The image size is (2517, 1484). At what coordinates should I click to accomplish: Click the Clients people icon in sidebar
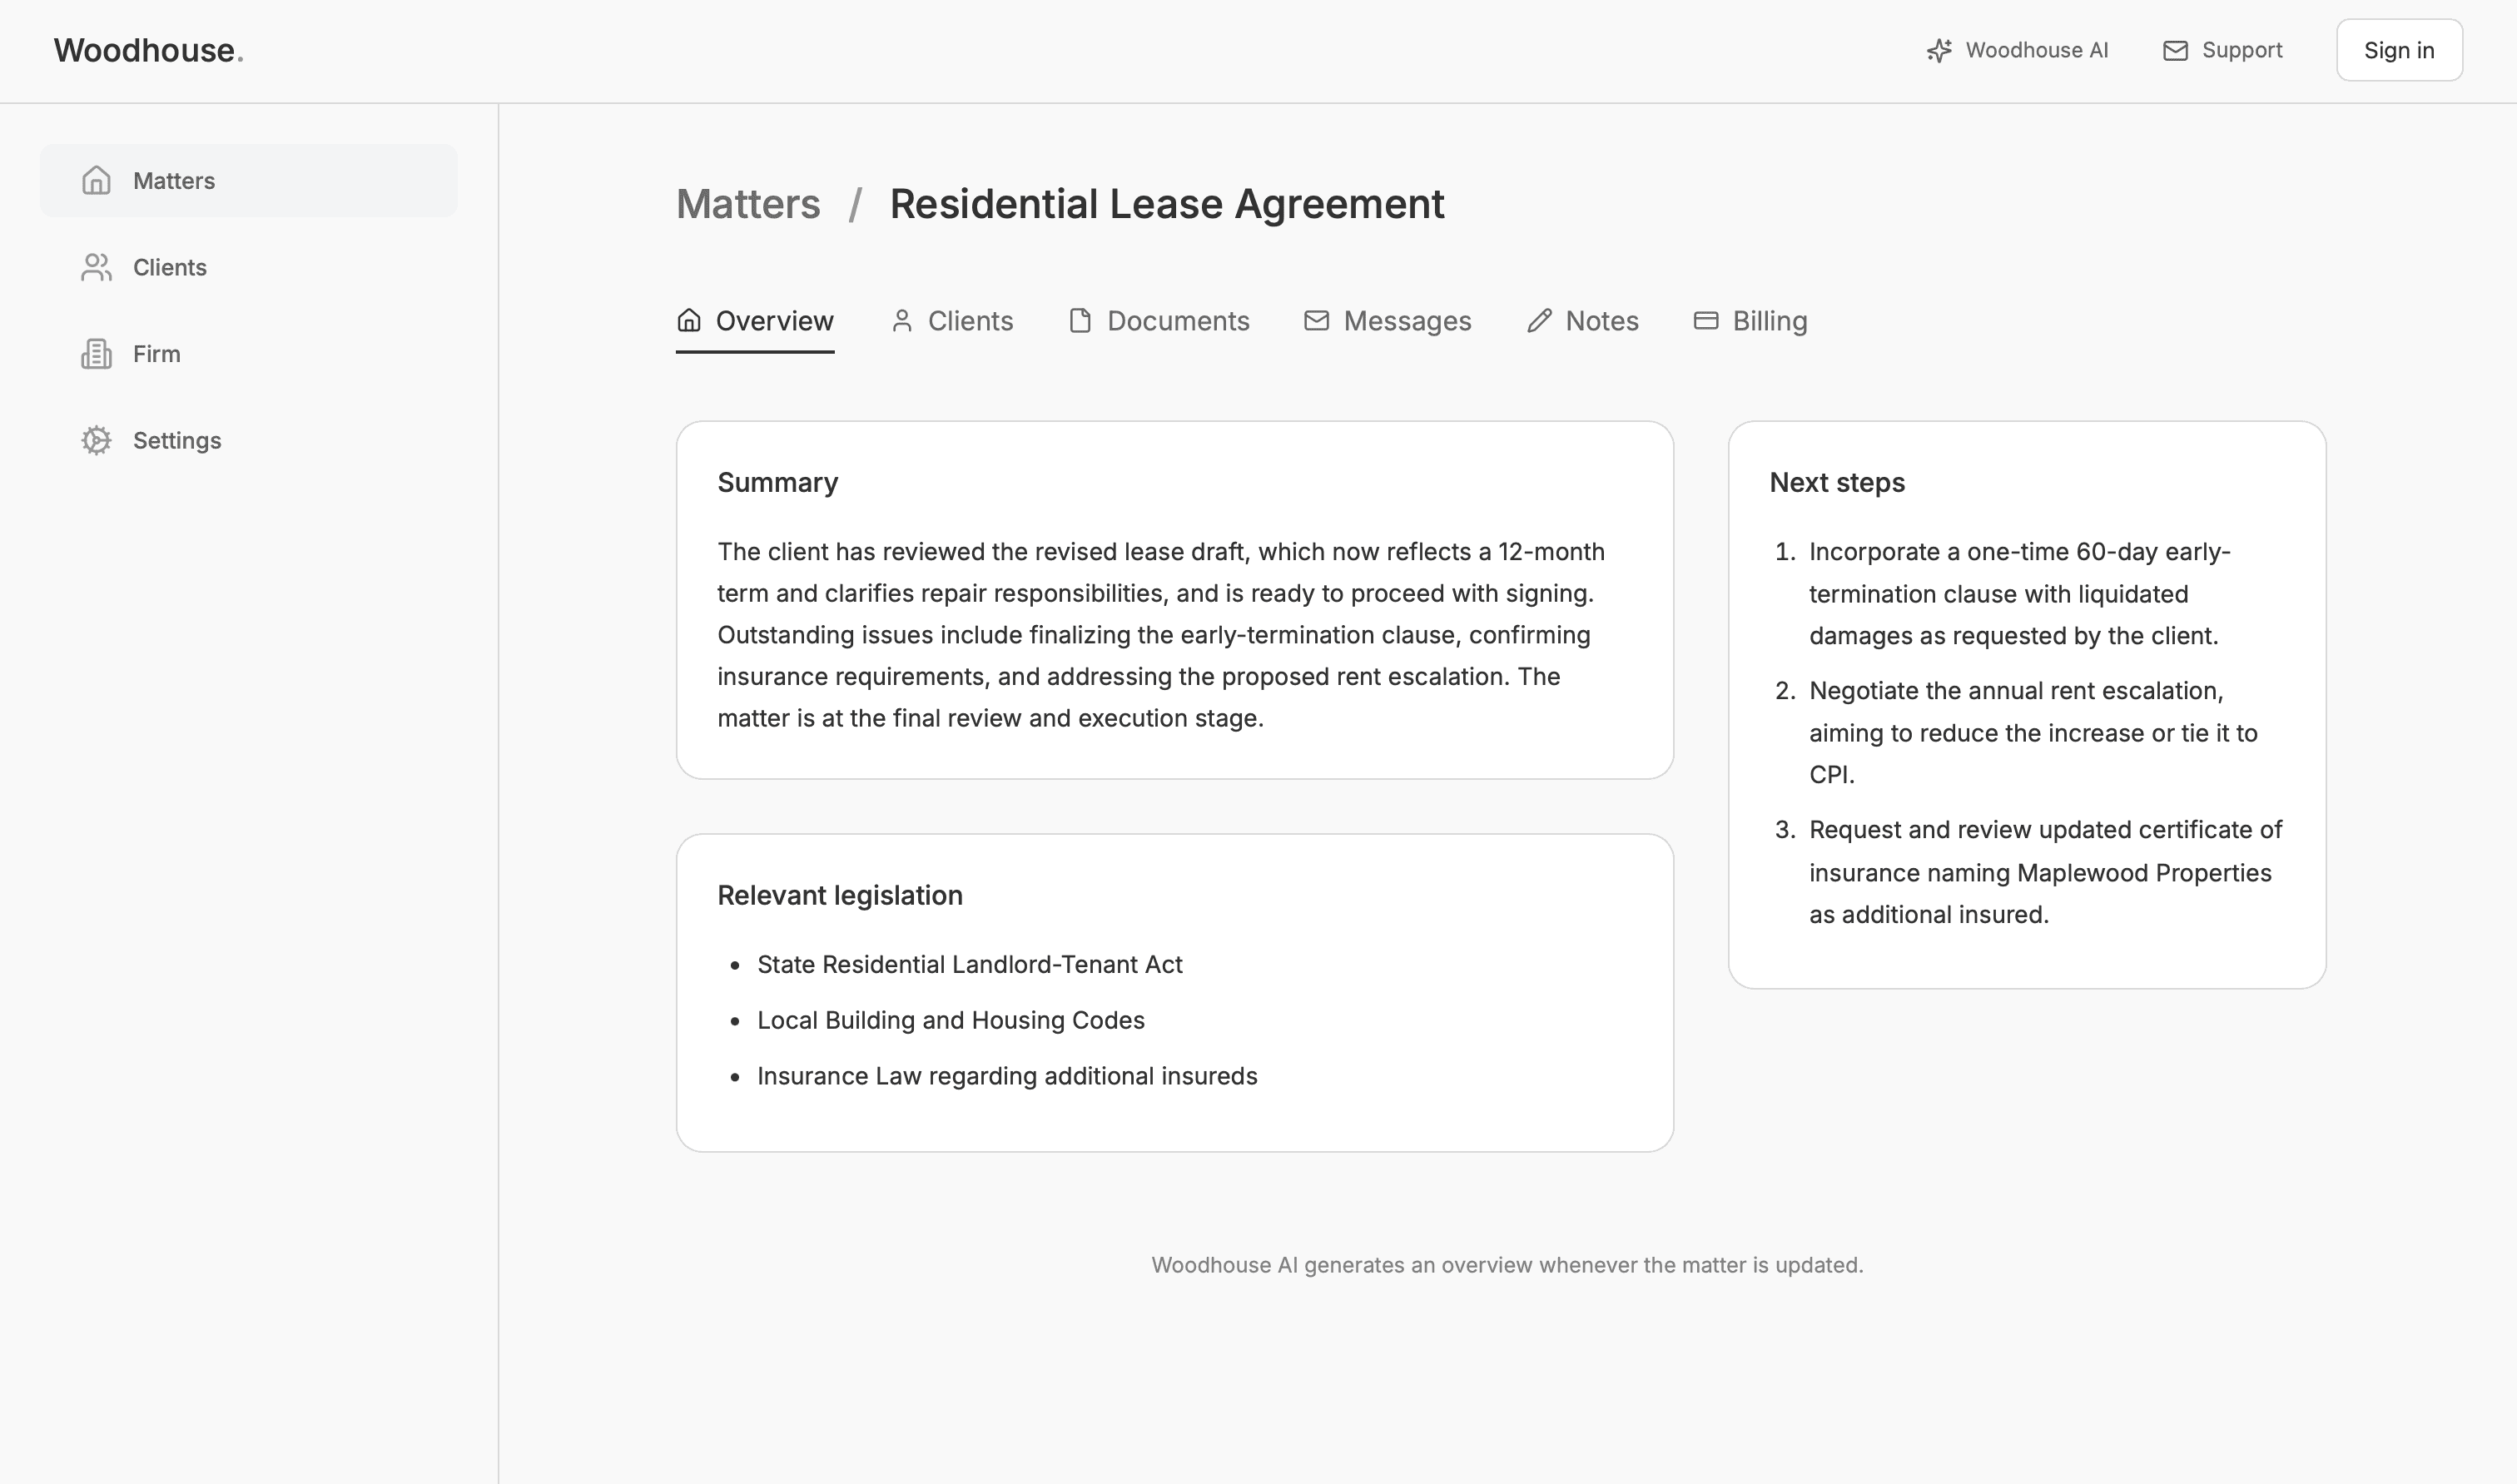tap(96, 267)
